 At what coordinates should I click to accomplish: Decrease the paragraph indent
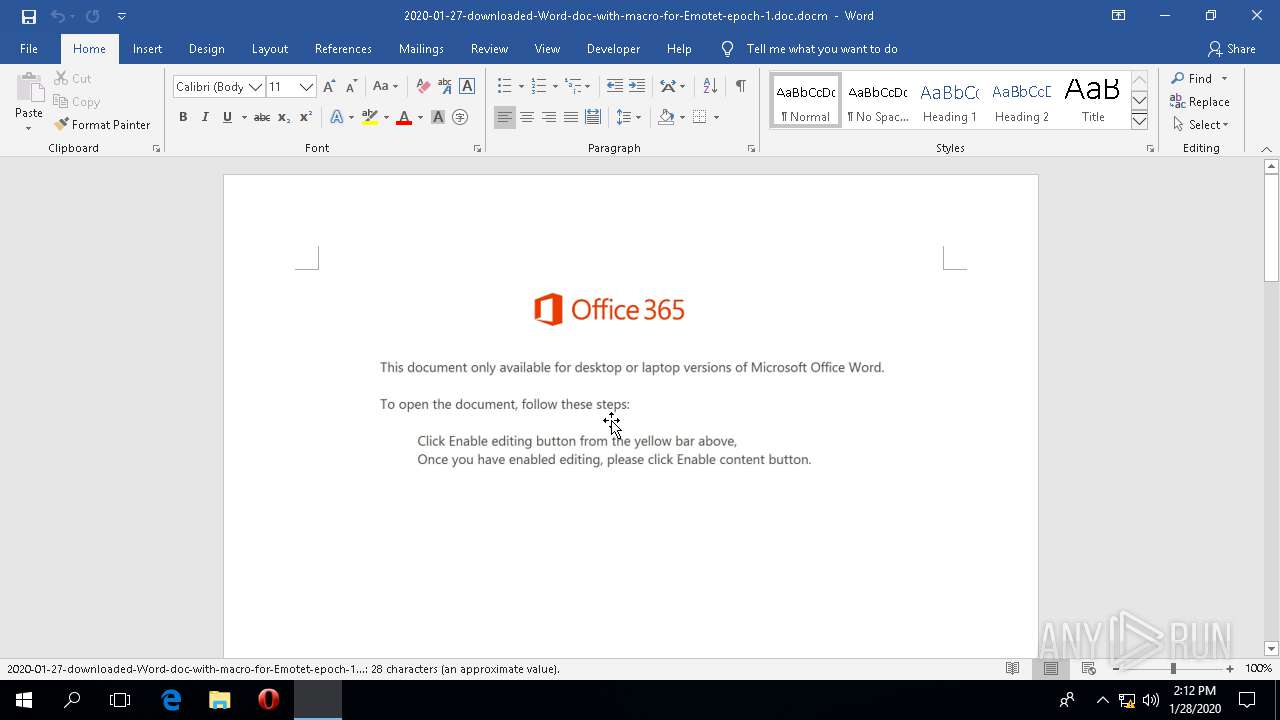click(615, 87)
